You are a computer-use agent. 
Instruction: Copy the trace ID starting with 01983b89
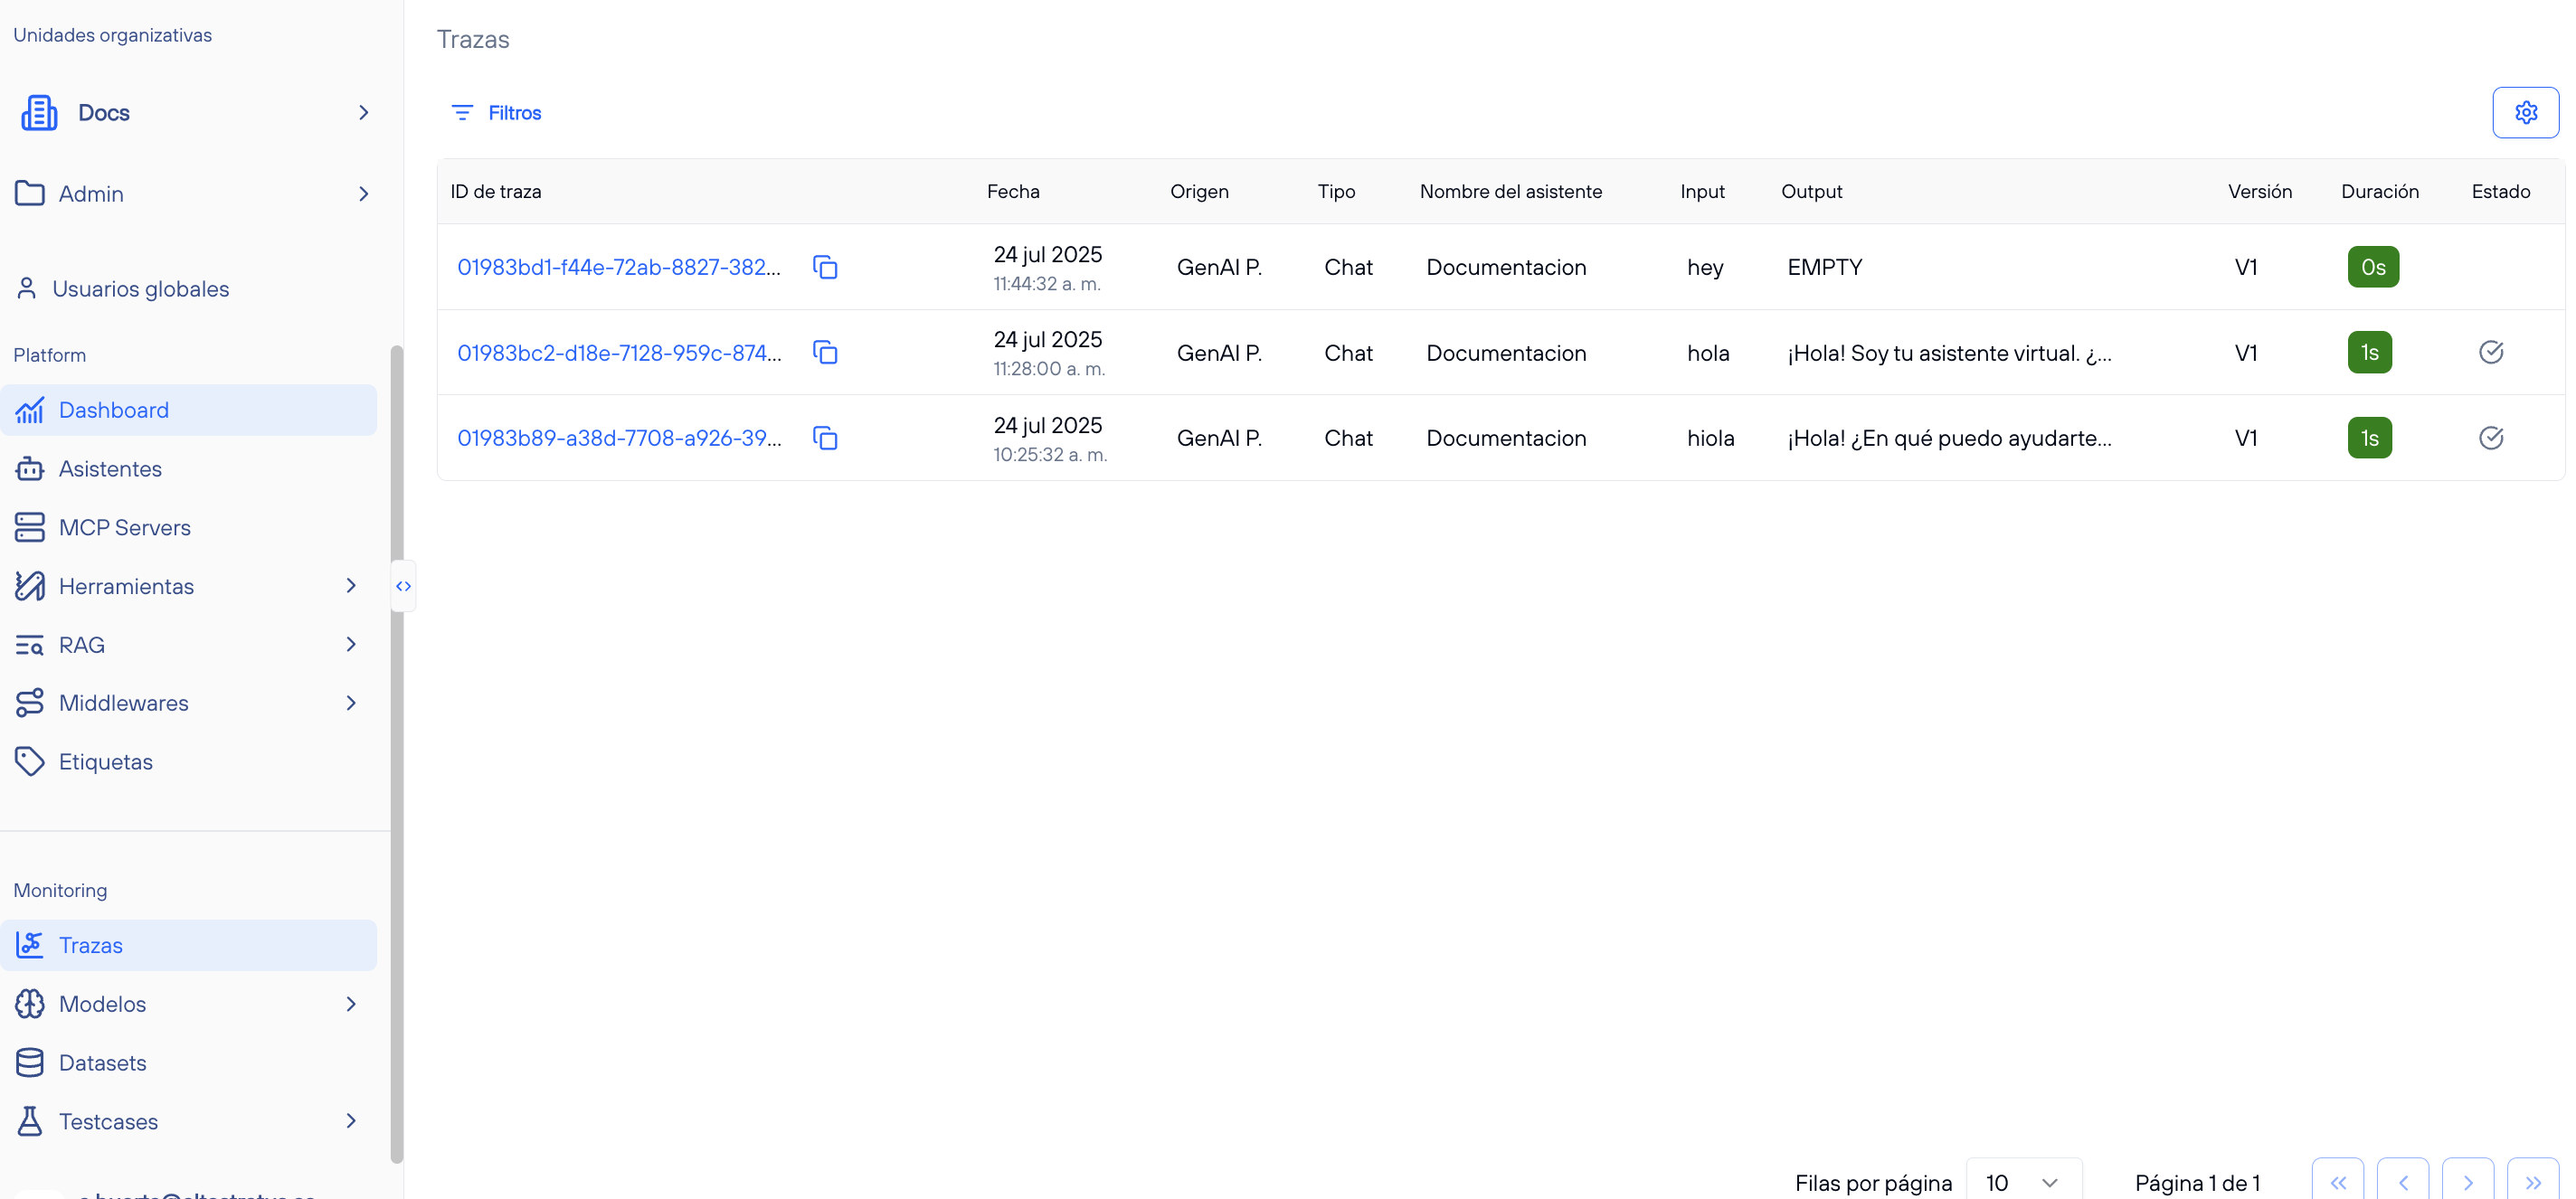pyautogui.click(x=825, y=438)
